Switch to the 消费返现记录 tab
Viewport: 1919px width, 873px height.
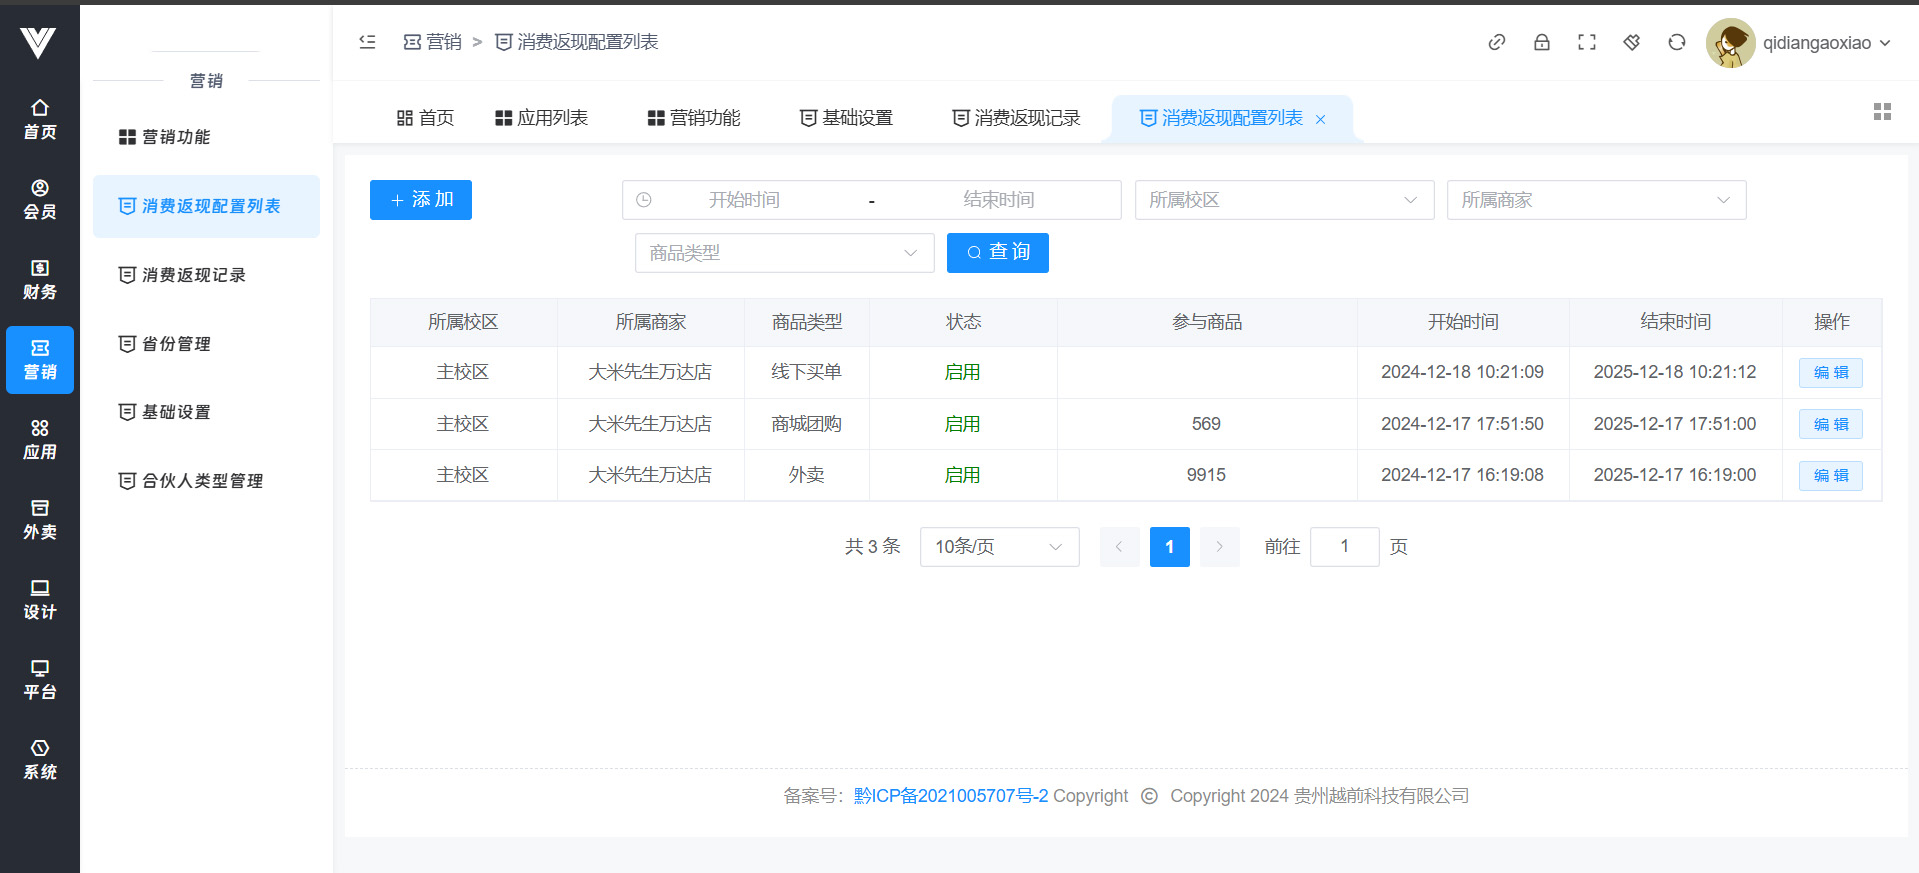point(1016,118)
